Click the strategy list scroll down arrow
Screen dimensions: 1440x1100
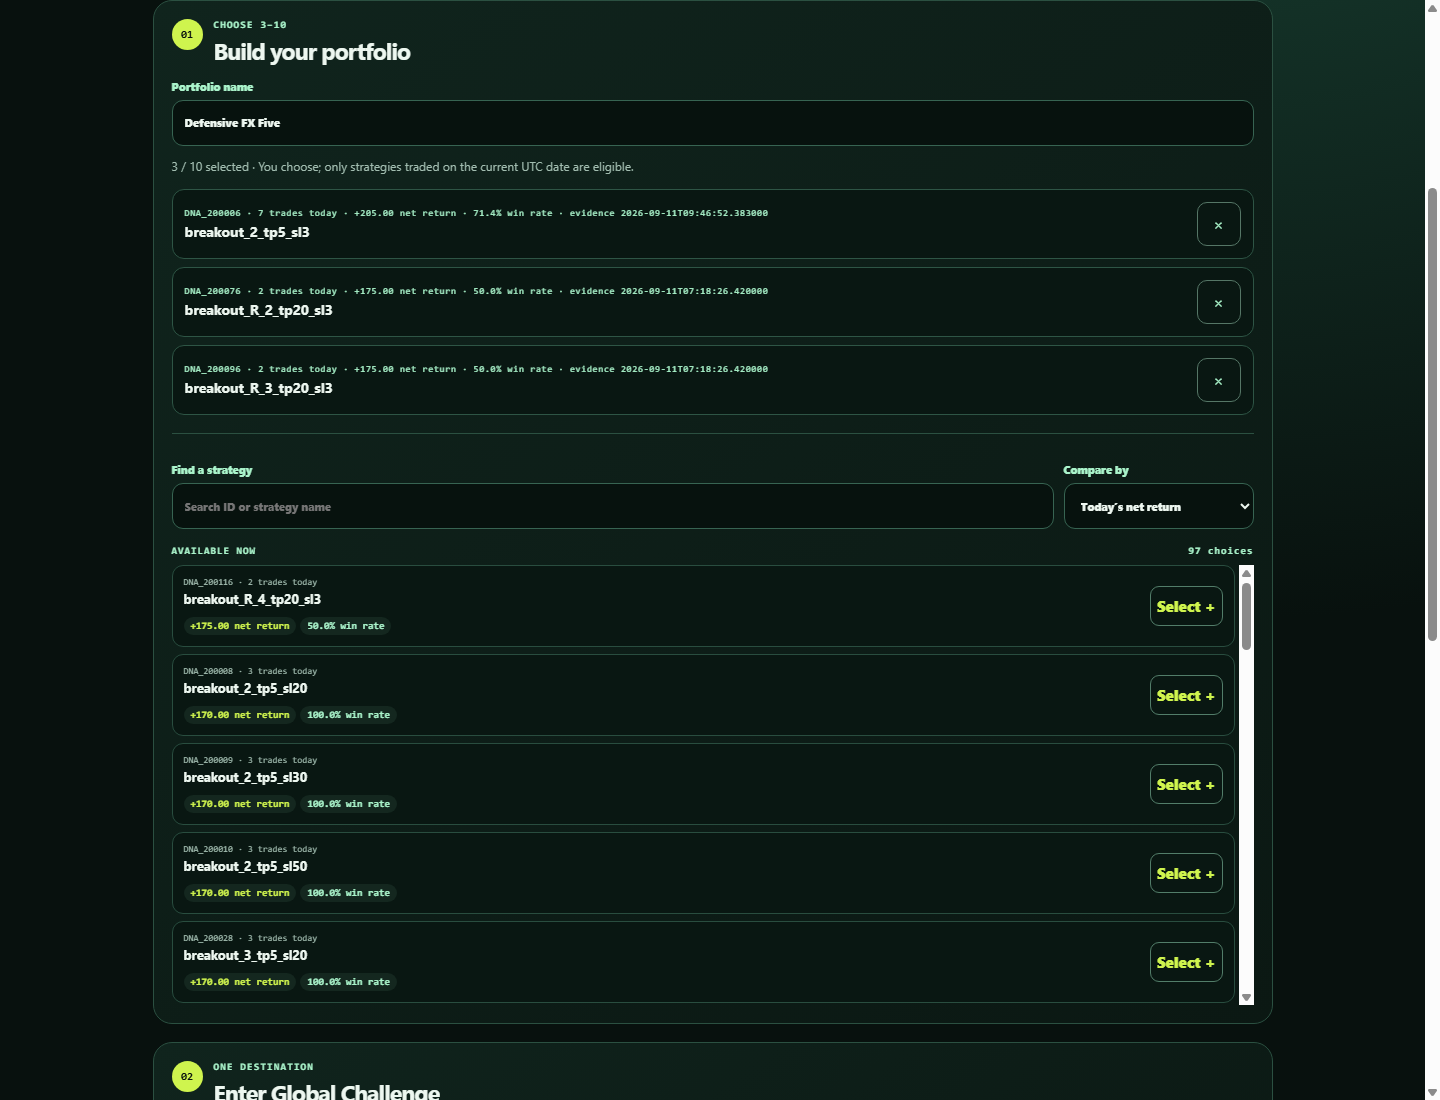click(x=1246, y=997)
